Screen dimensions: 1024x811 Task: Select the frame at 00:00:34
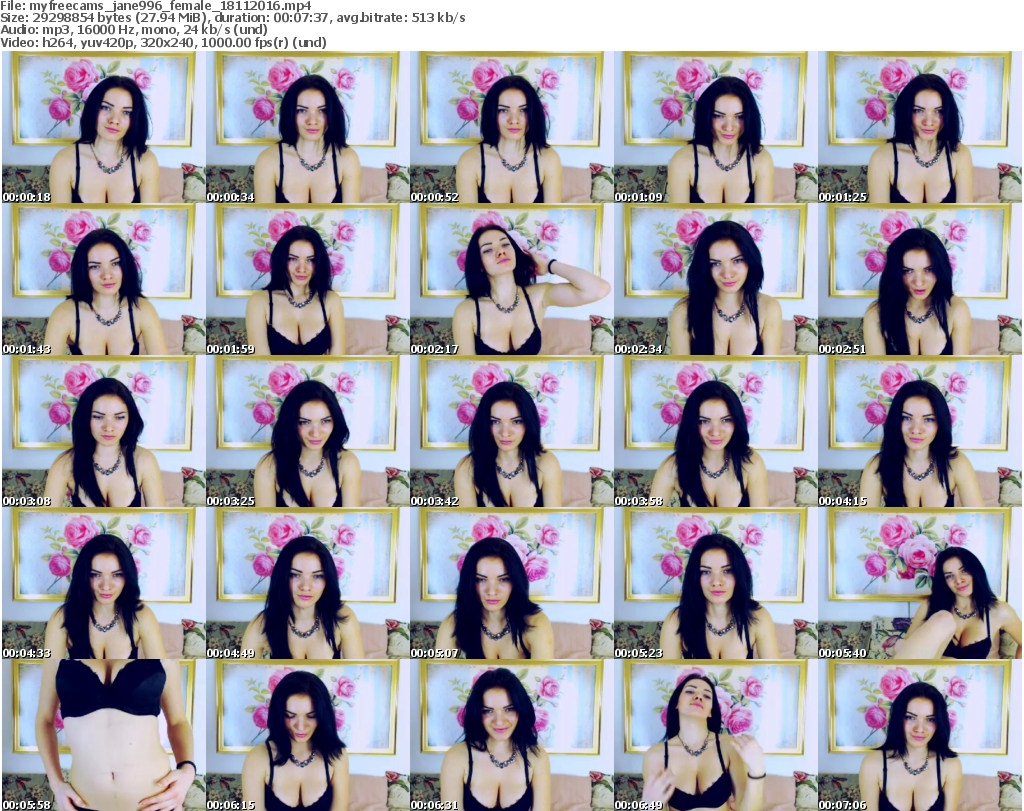click(x=307, y=127)
